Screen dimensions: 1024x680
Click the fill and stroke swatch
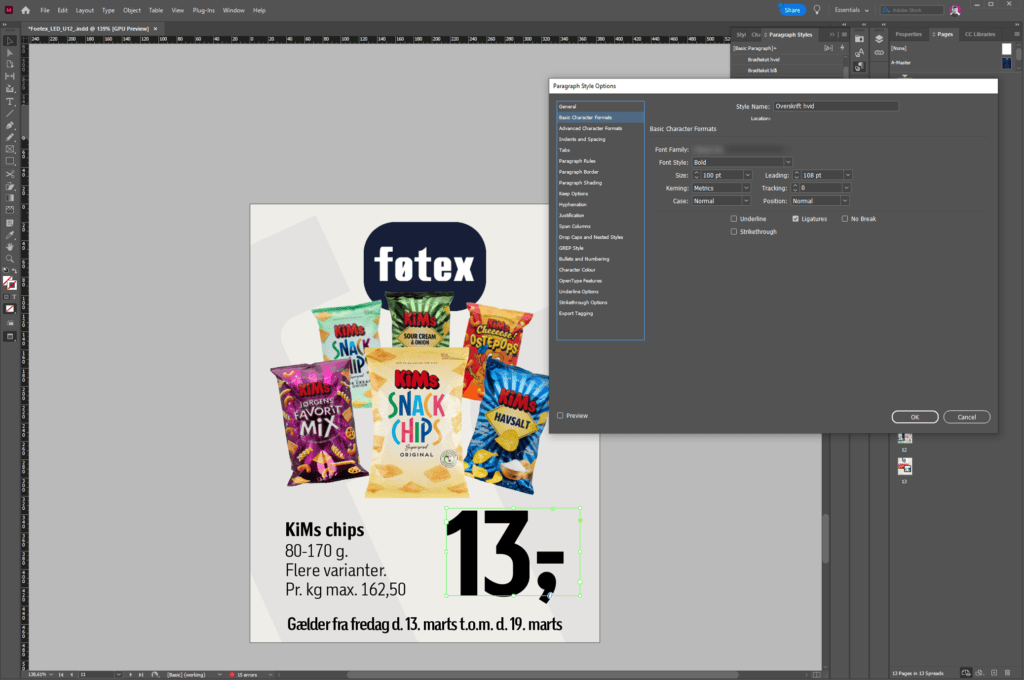[x=10, y=283]
